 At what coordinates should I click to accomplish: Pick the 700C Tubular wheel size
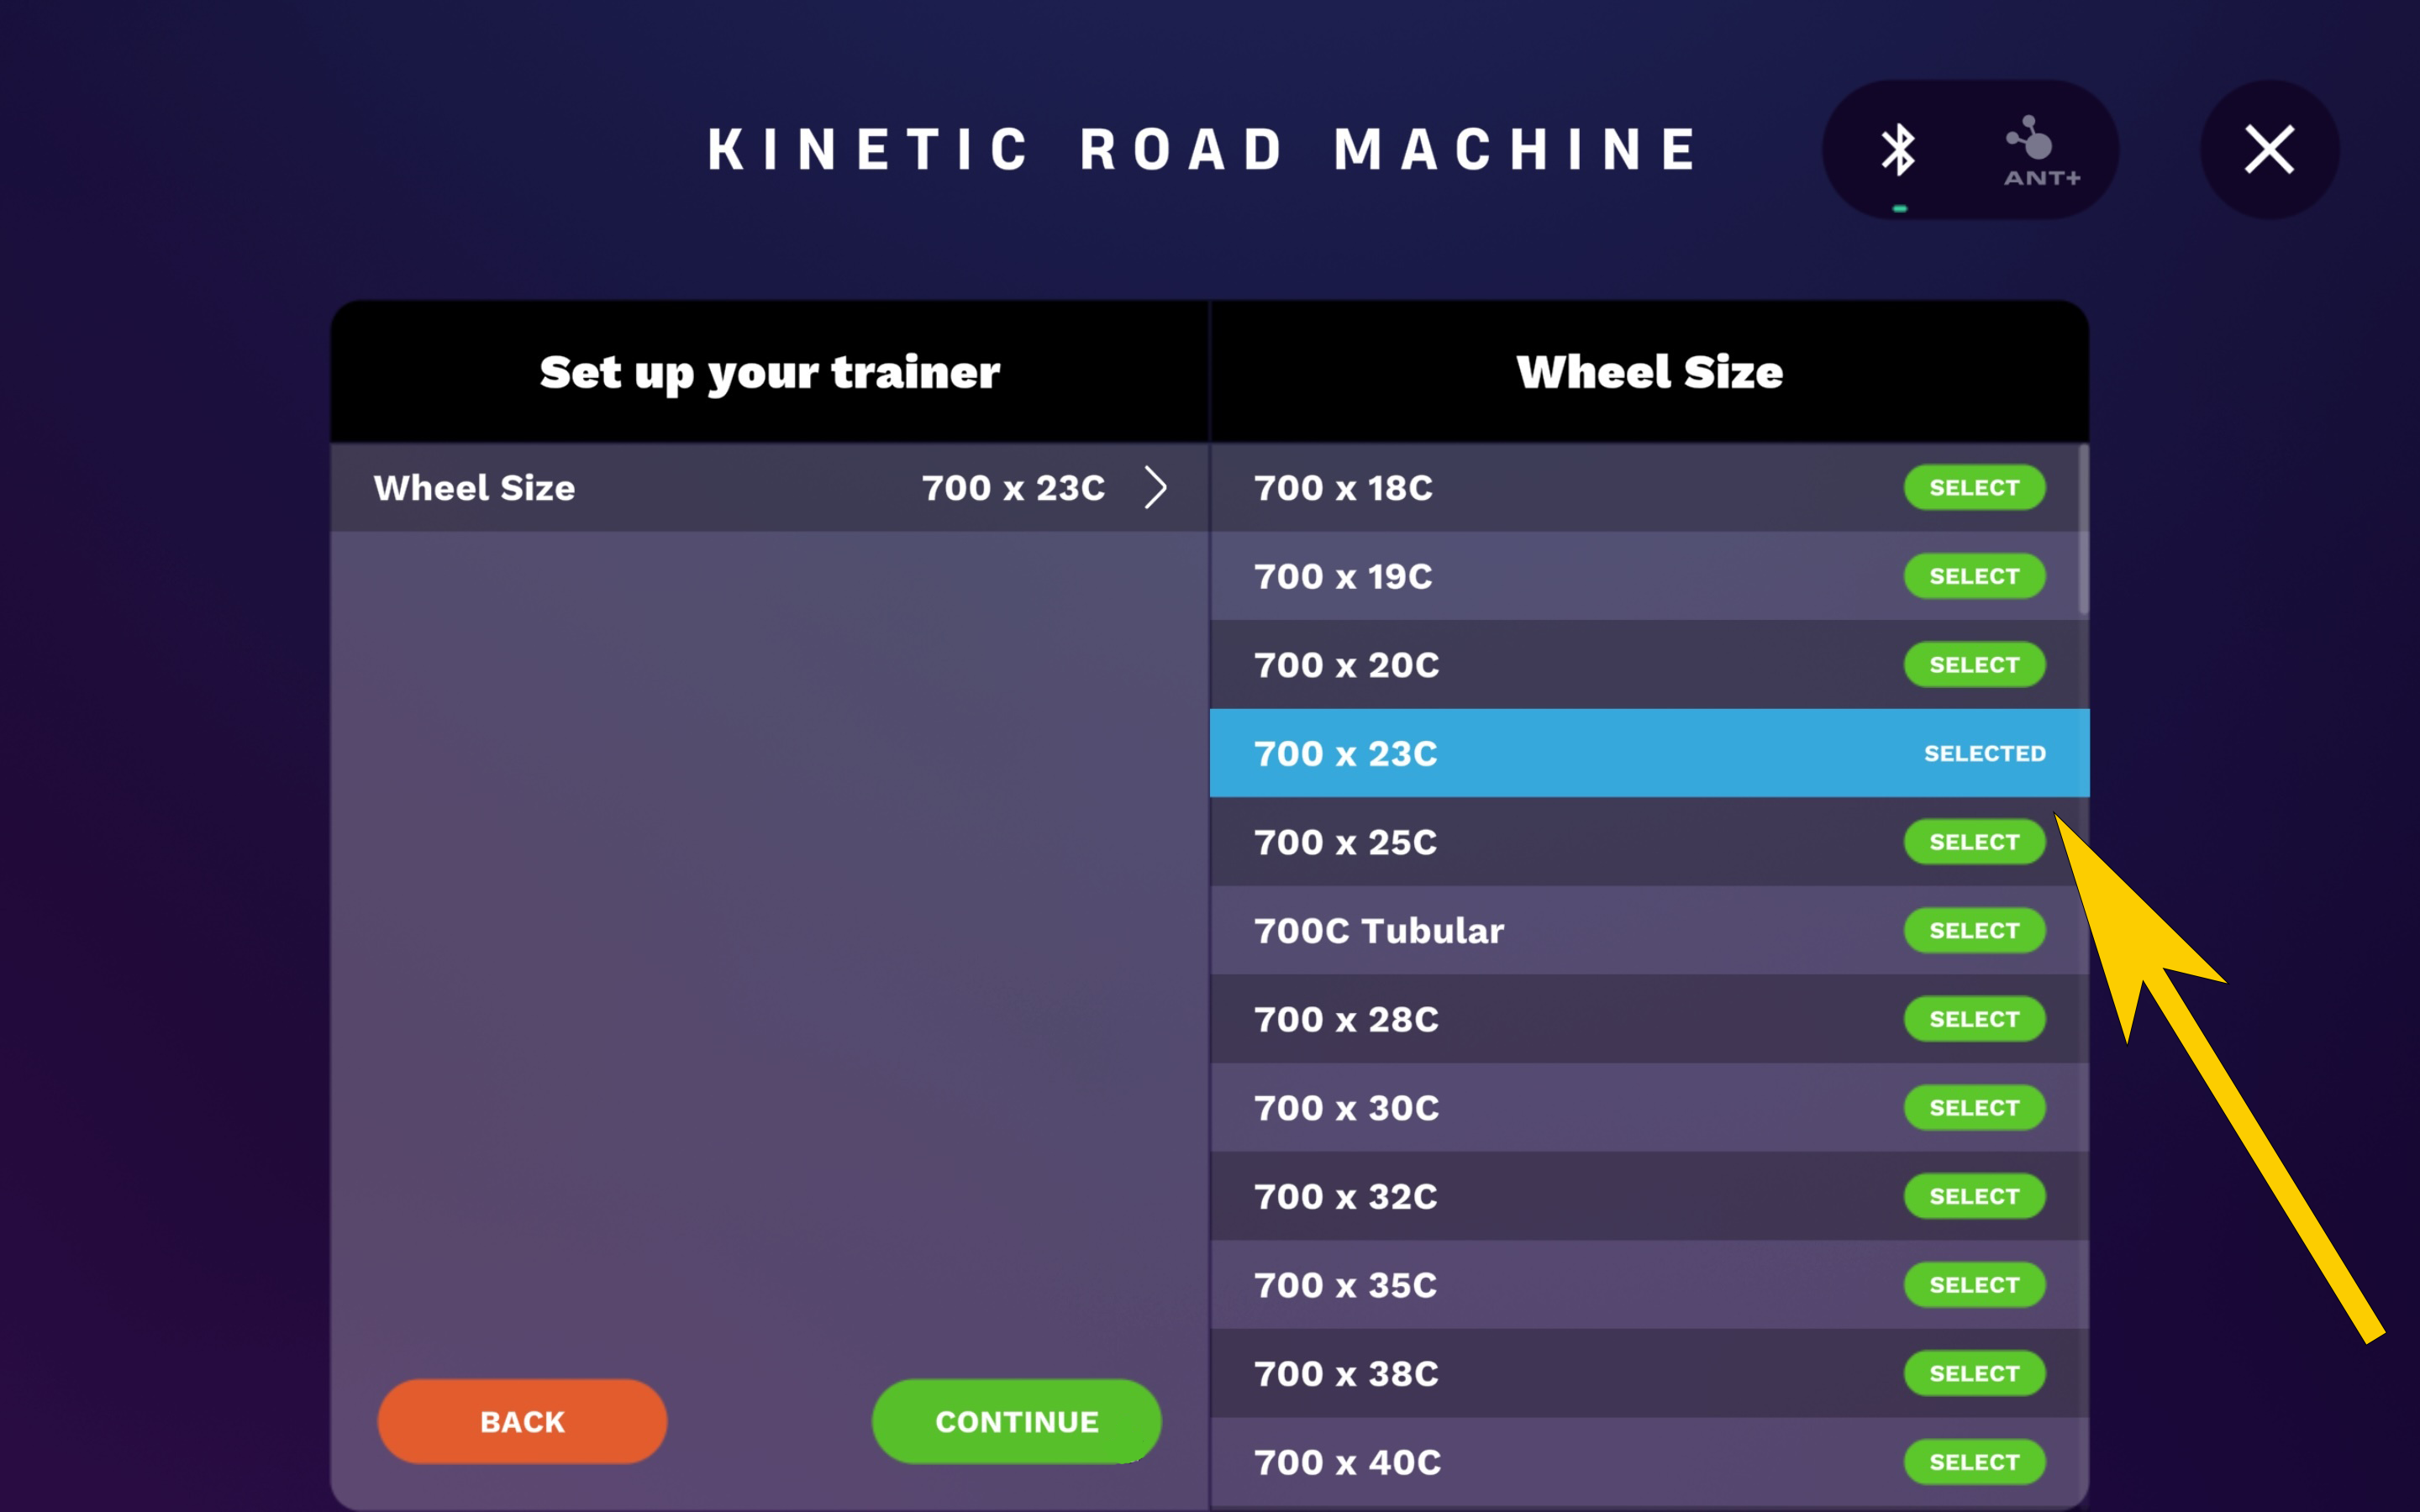coord(1973,931)
